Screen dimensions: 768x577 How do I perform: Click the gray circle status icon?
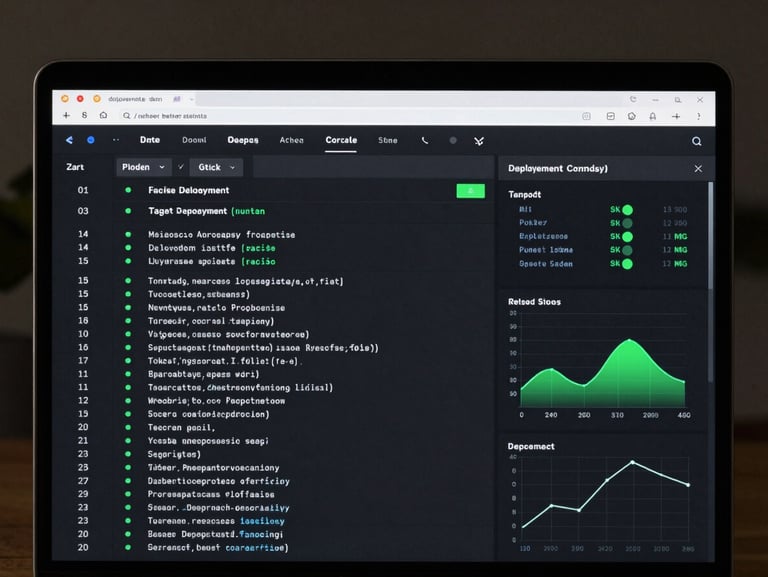[453, 141]
